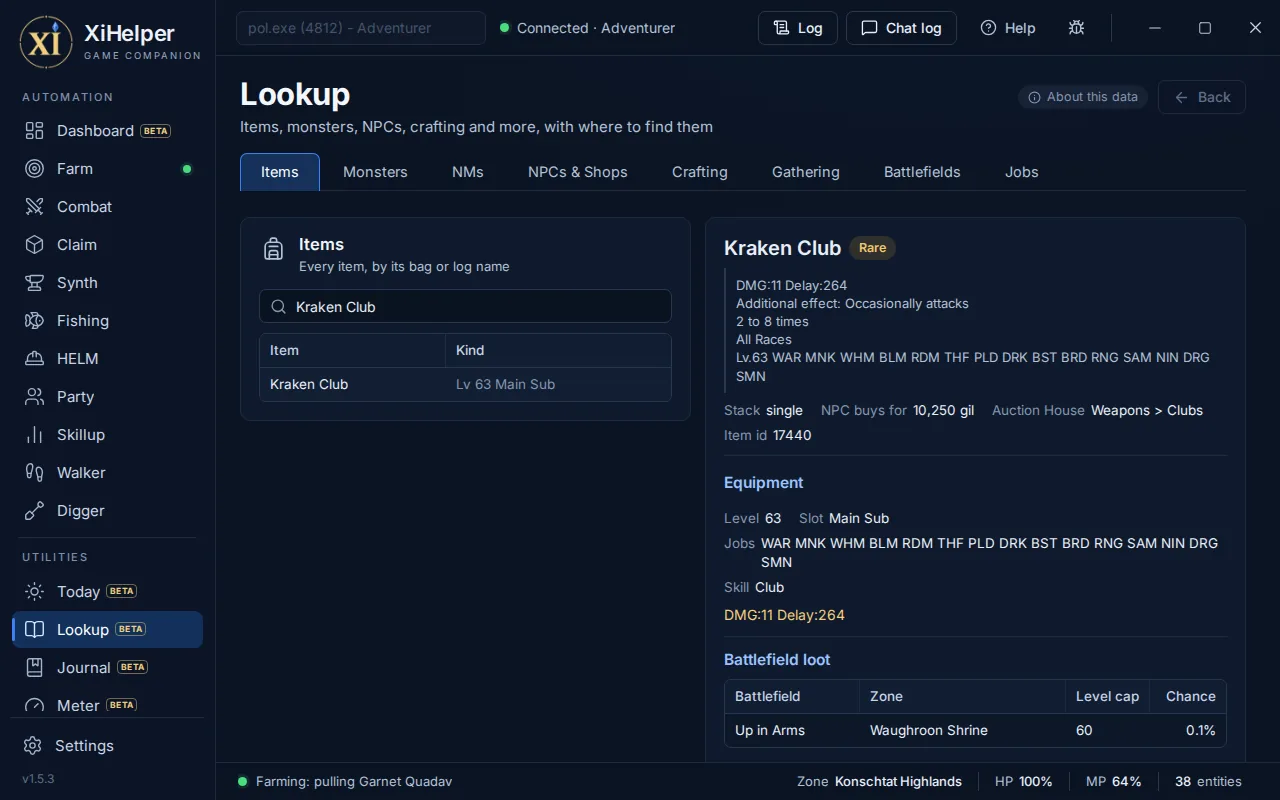This screenshot has width=1280, height=800.
Task: Click the Party people icon
Action: (35, 397)
